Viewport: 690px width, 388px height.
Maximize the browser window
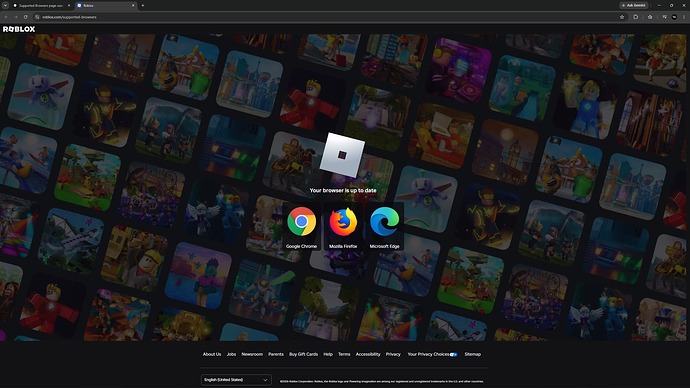click(x=672, y=5)
